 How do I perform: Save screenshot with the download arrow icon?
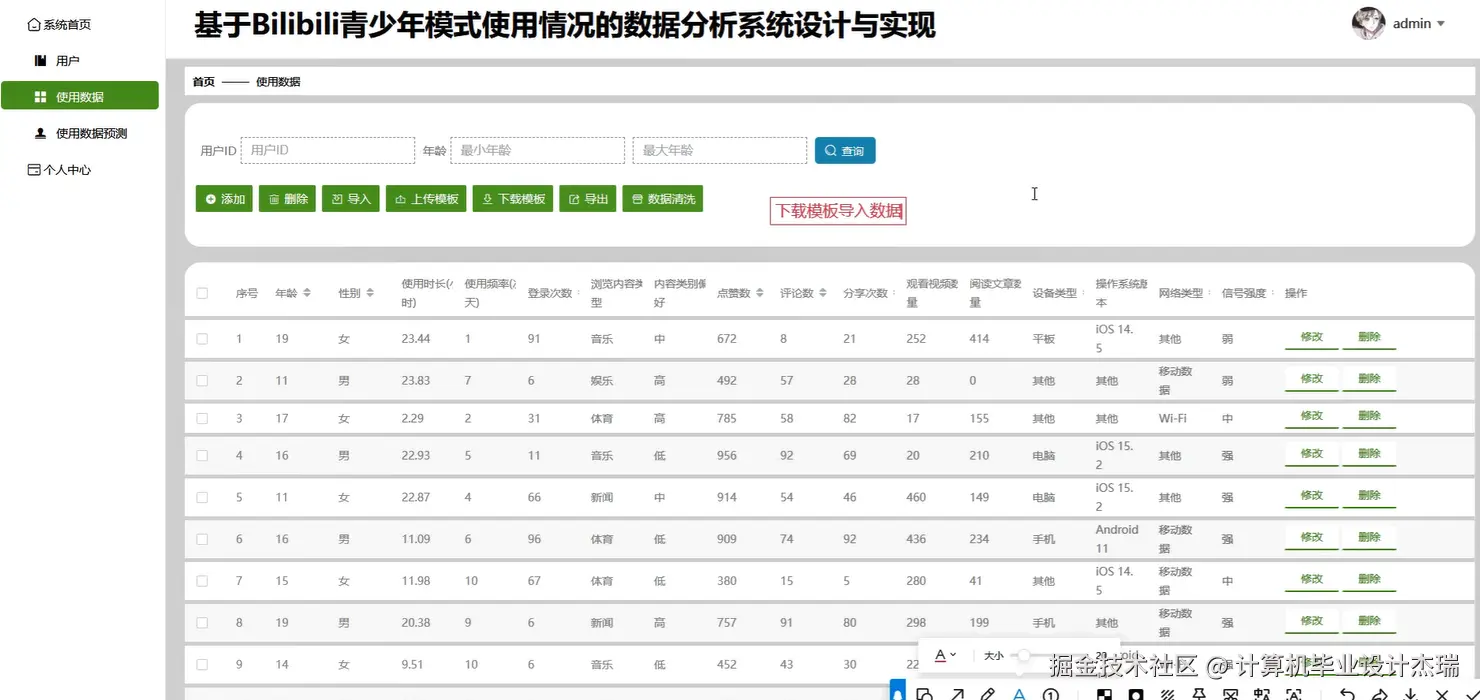(x=1411, y=694)
